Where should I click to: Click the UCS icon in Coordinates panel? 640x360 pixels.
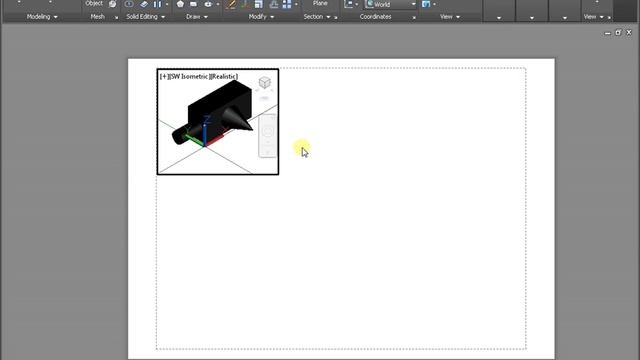tap(348, 4)
